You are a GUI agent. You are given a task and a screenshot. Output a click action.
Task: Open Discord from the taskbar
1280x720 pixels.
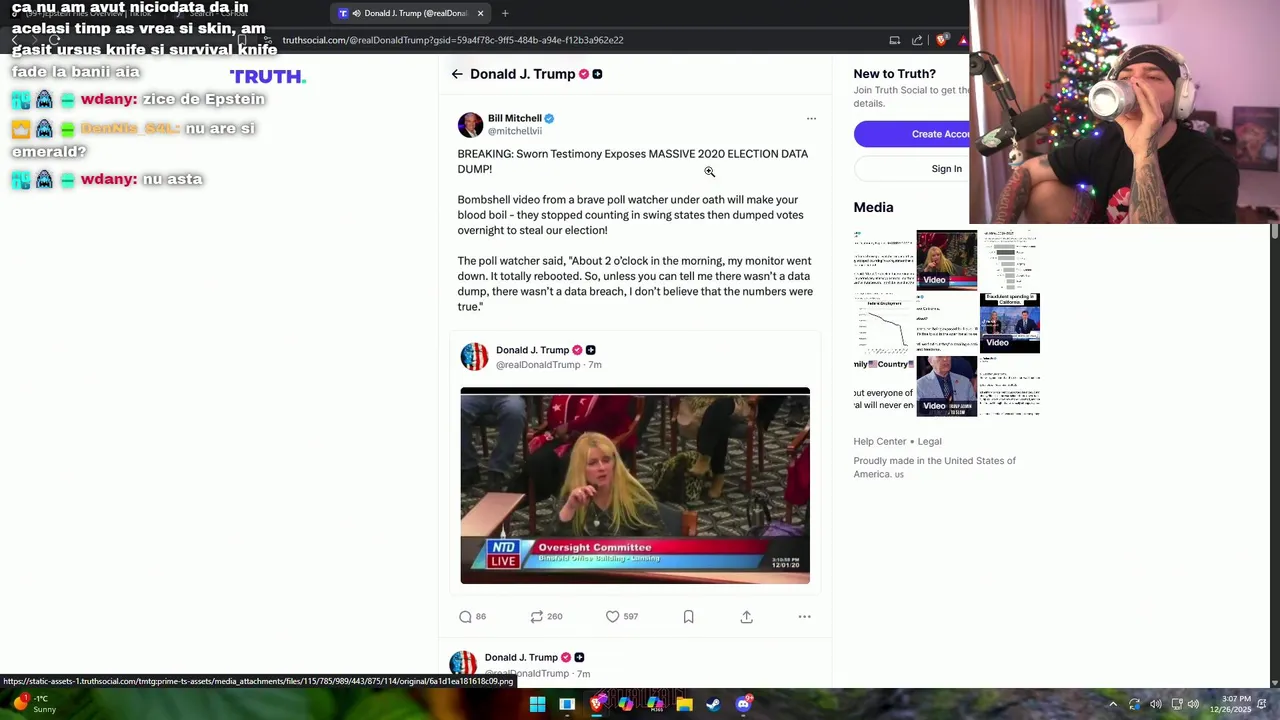click(x=743, y=704)
